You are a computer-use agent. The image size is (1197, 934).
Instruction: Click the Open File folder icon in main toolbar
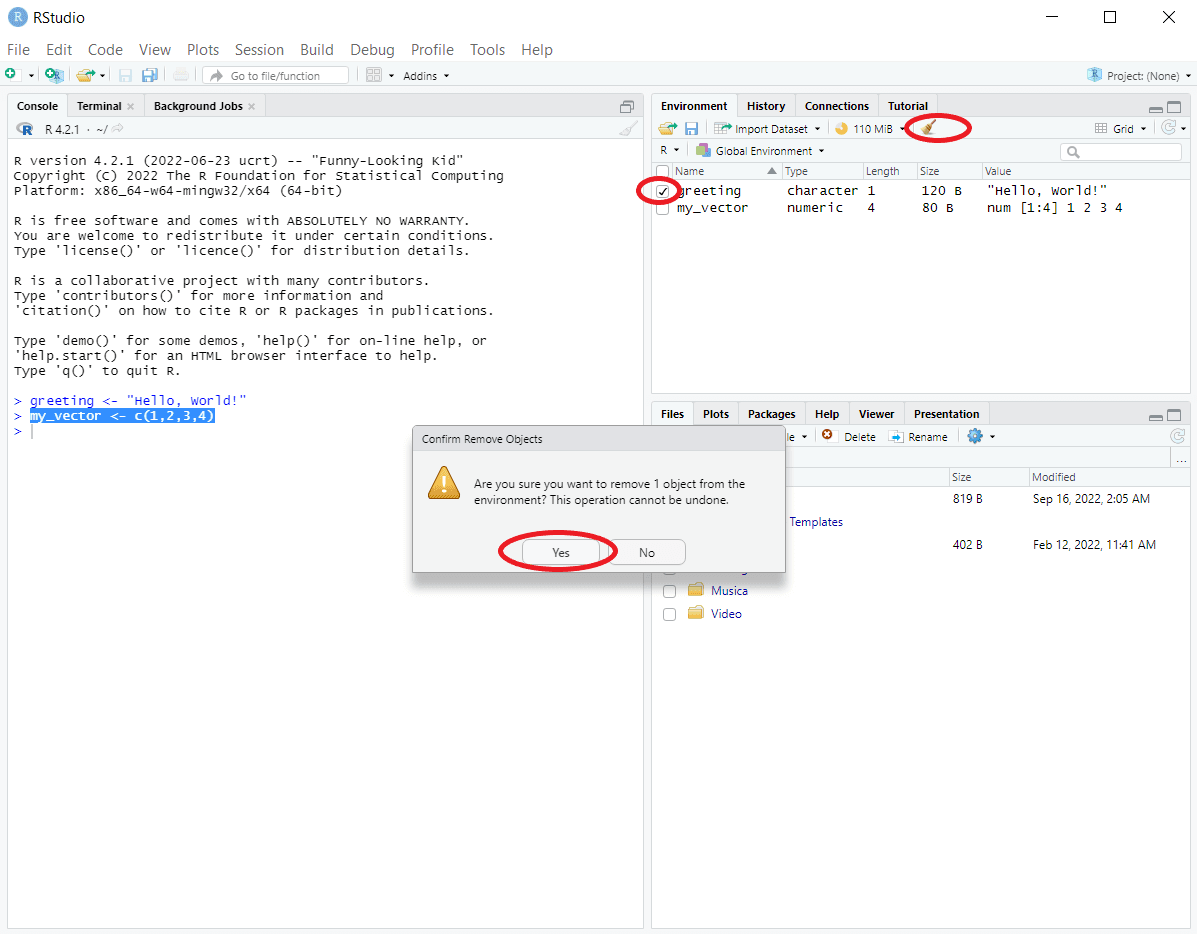click(85, 75)
